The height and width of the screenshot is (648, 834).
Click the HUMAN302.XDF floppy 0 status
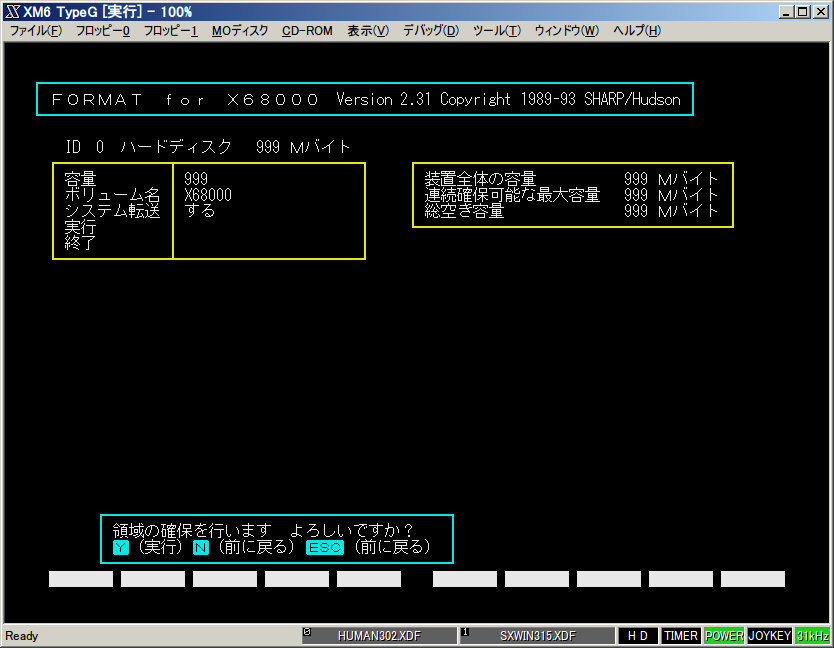tap(379, 636)
